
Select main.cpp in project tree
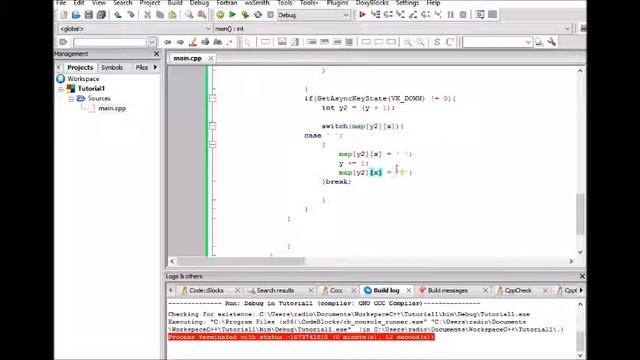click(x=112, y=109)
